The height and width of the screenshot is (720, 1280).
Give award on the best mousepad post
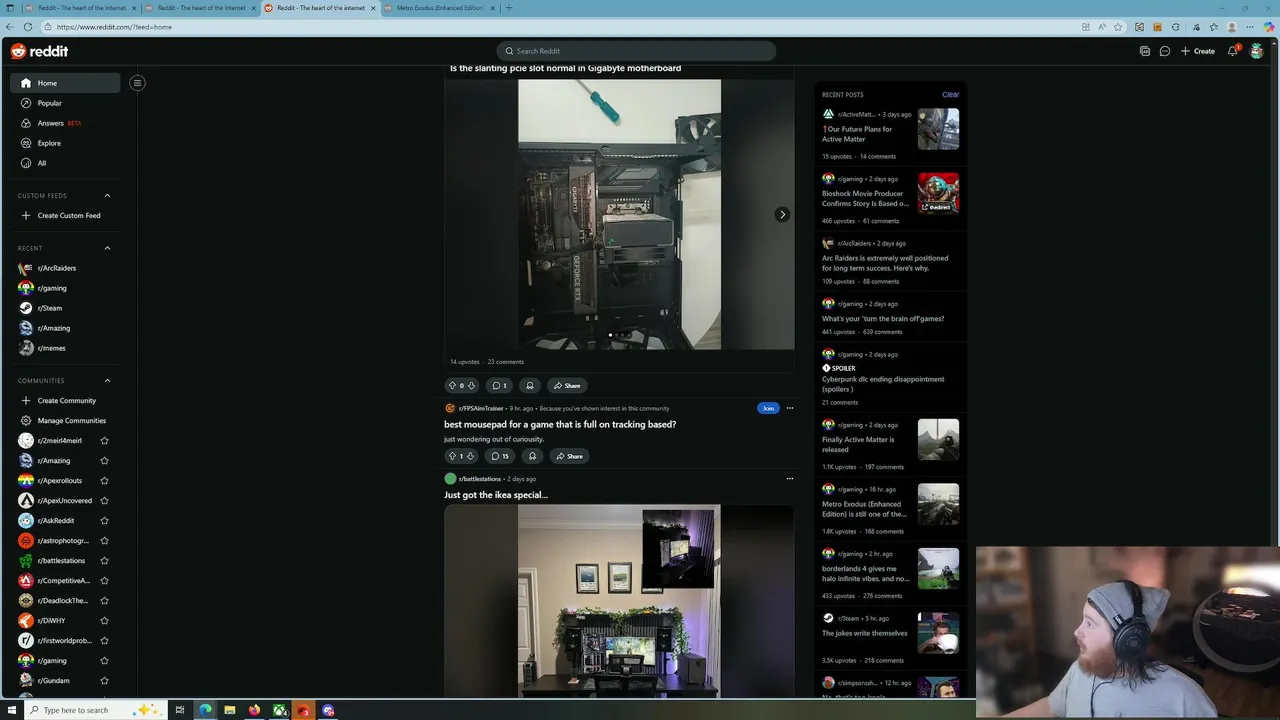point(532,456)
